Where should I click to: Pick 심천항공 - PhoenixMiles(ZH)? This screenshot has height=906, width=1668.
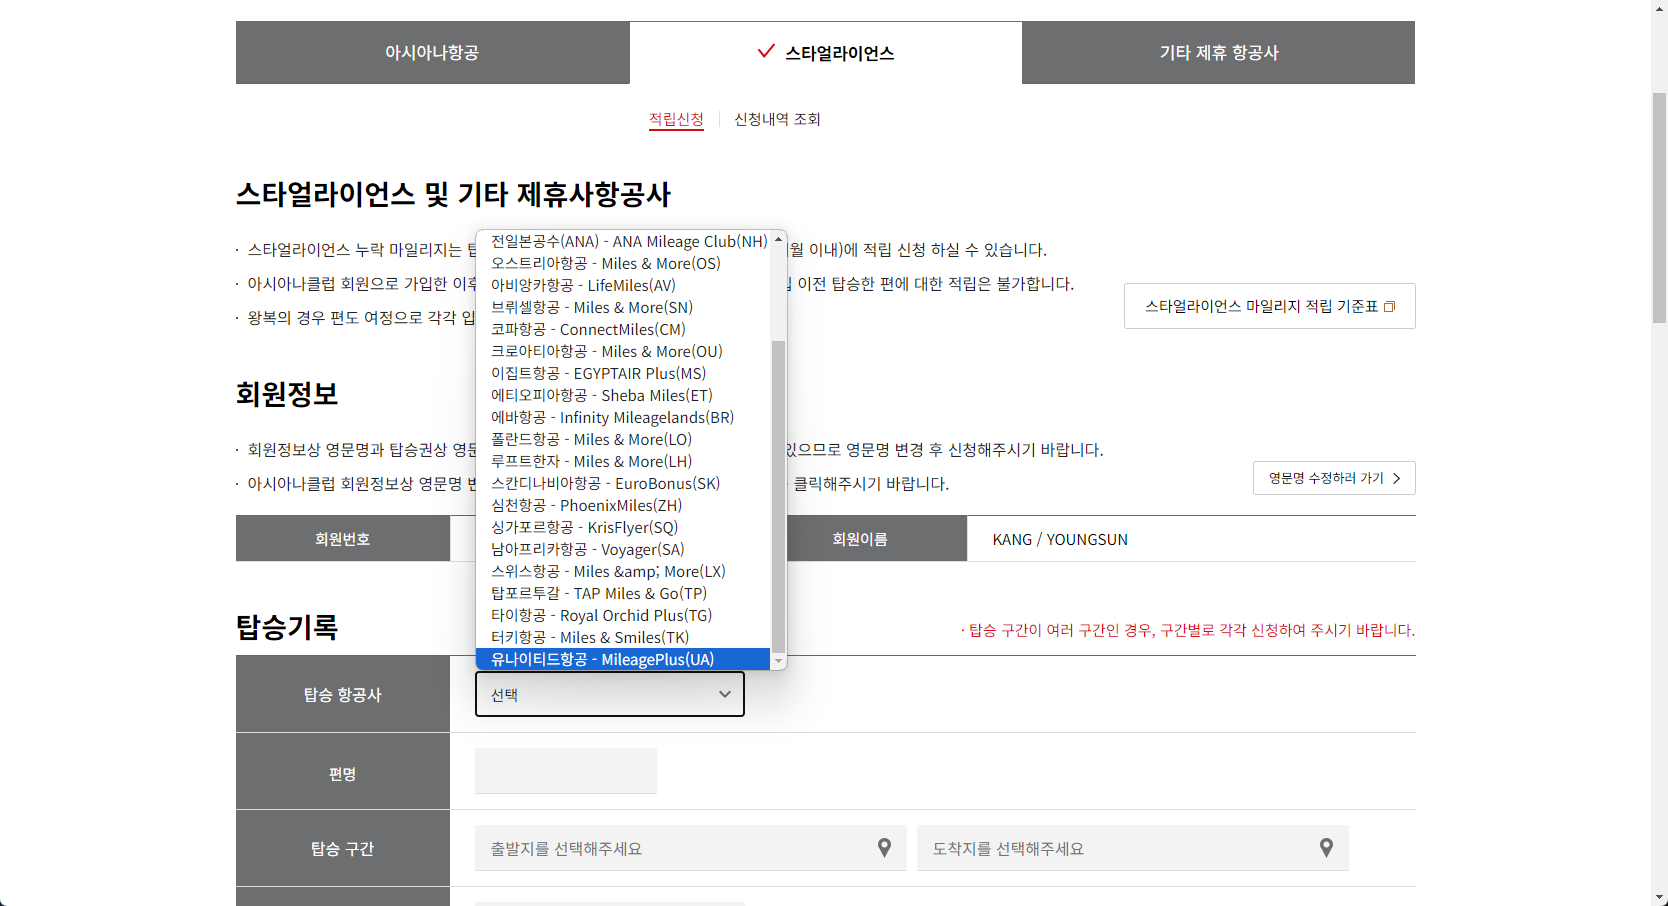pyautogui.click(x=623, y=505)
